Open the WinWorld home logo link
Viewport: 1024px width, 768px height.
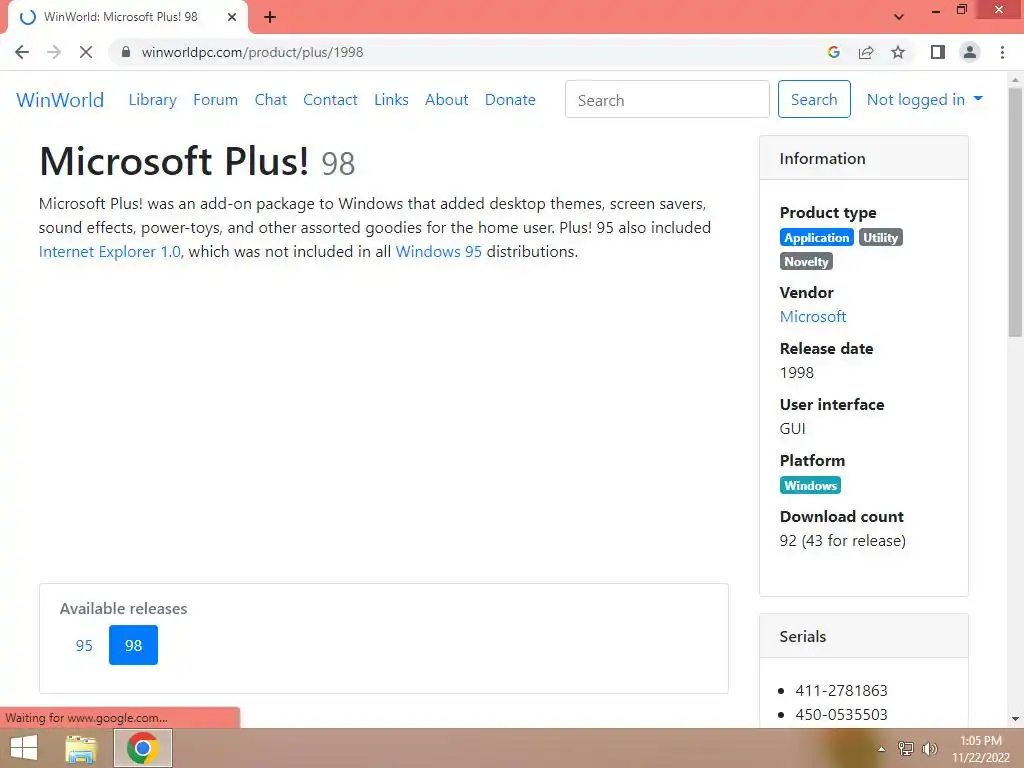[60, 100]
